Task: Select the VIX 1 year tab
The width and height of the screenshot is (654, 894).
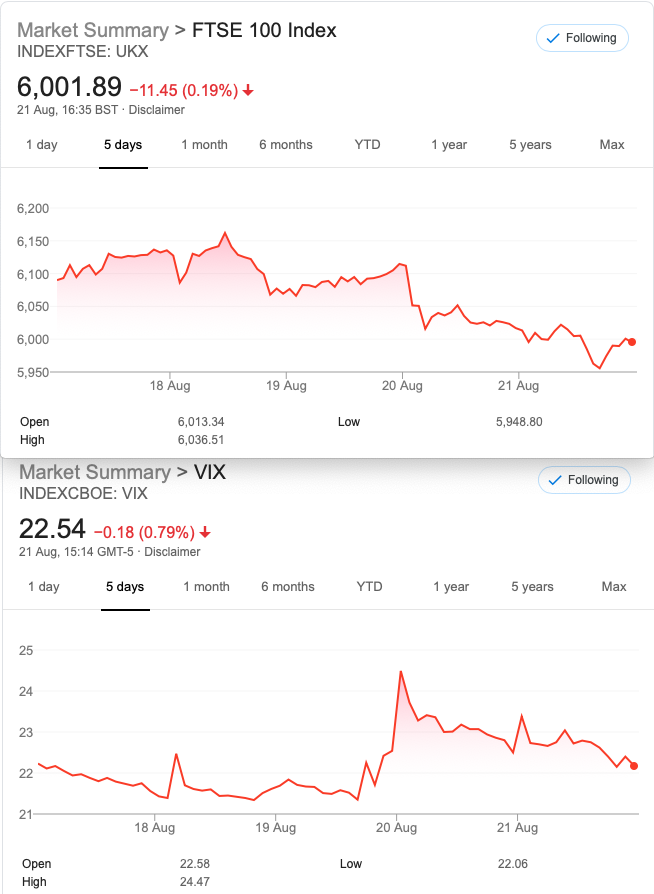Action: pyautogui.click(x=451, y=587)
